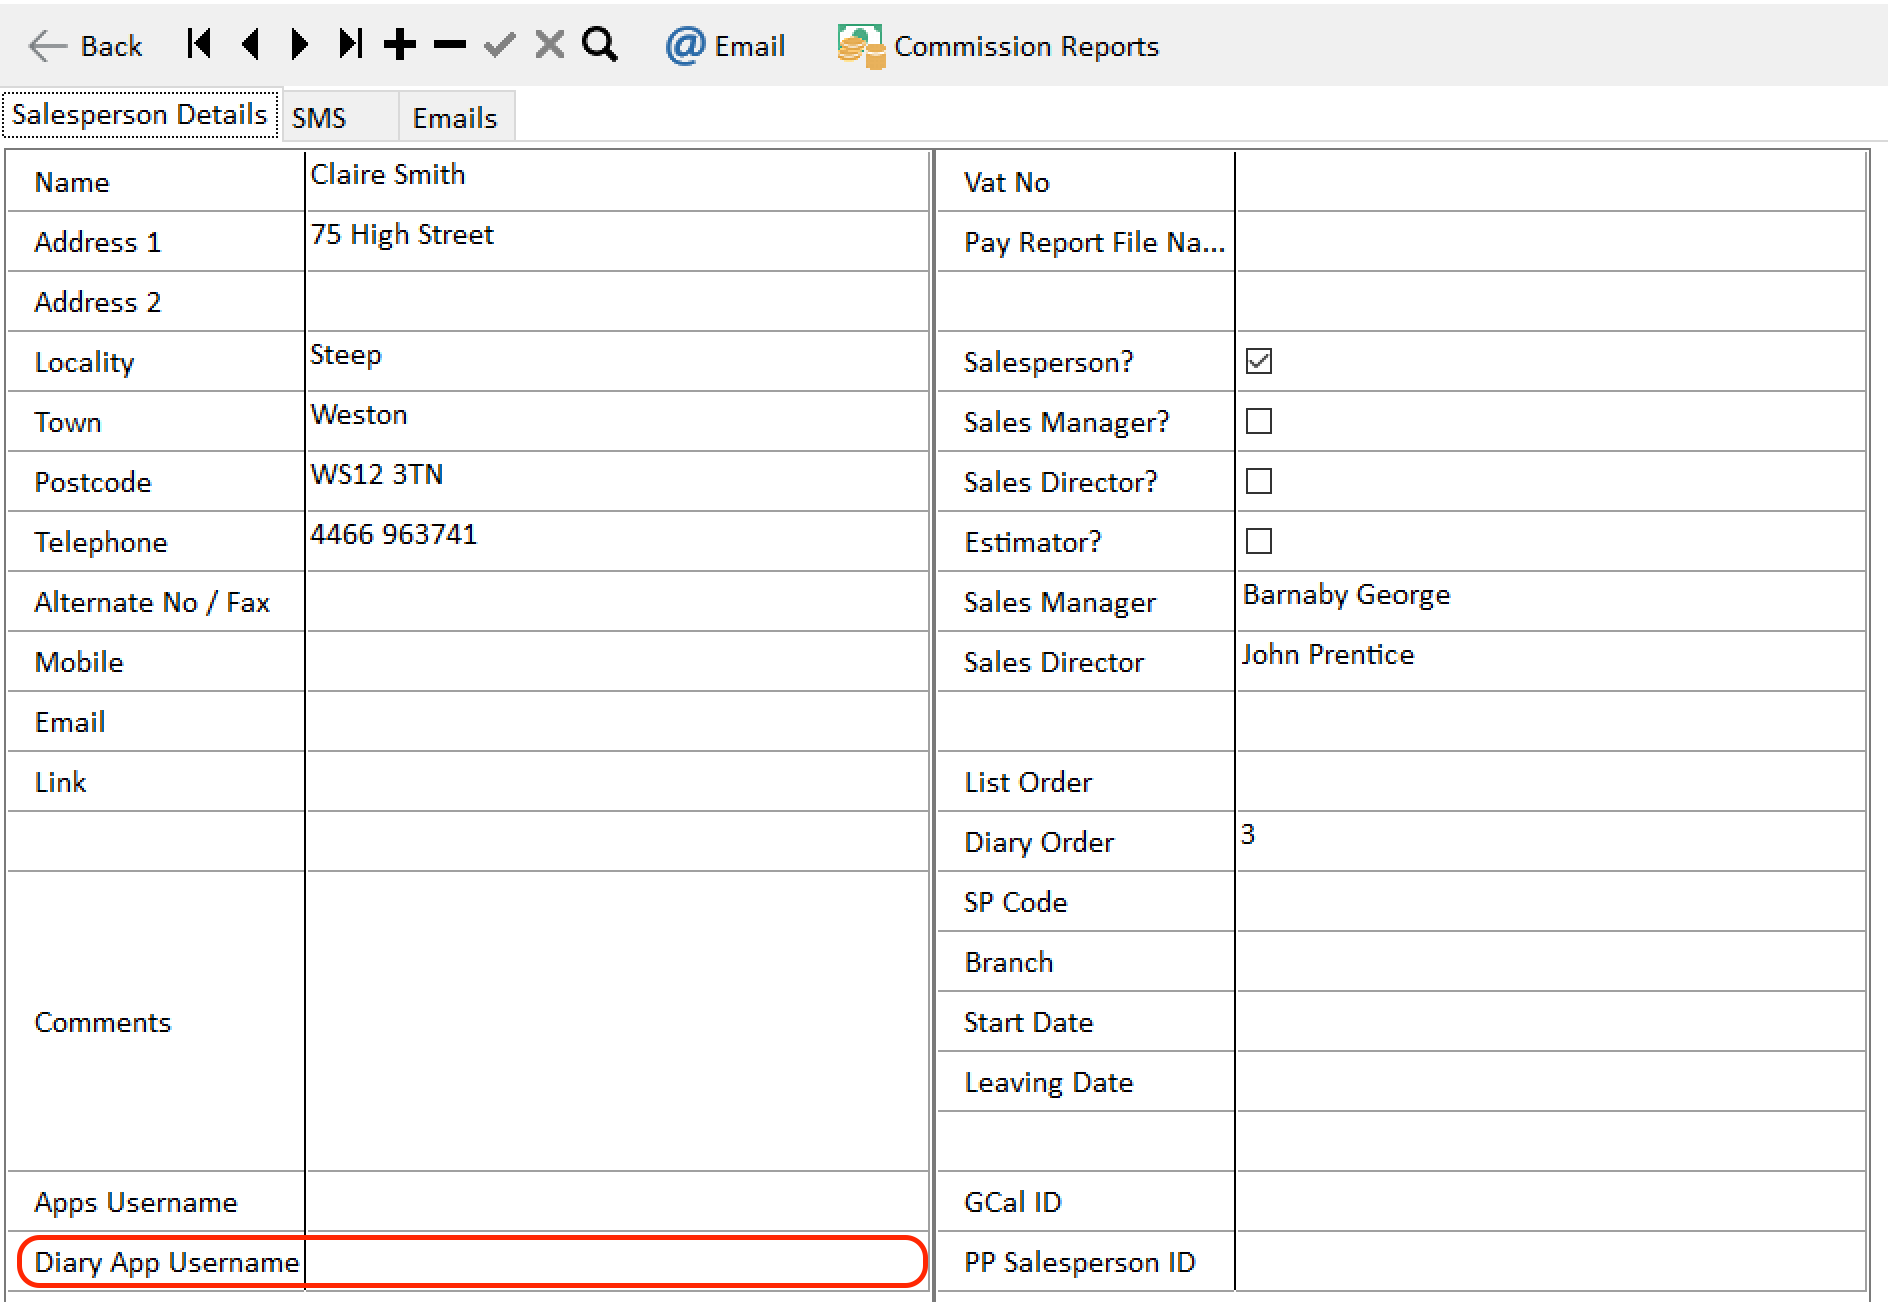Screen dimensions: 1888x1302
Task: Switch to the SMS tab
Action: (319, 118)
